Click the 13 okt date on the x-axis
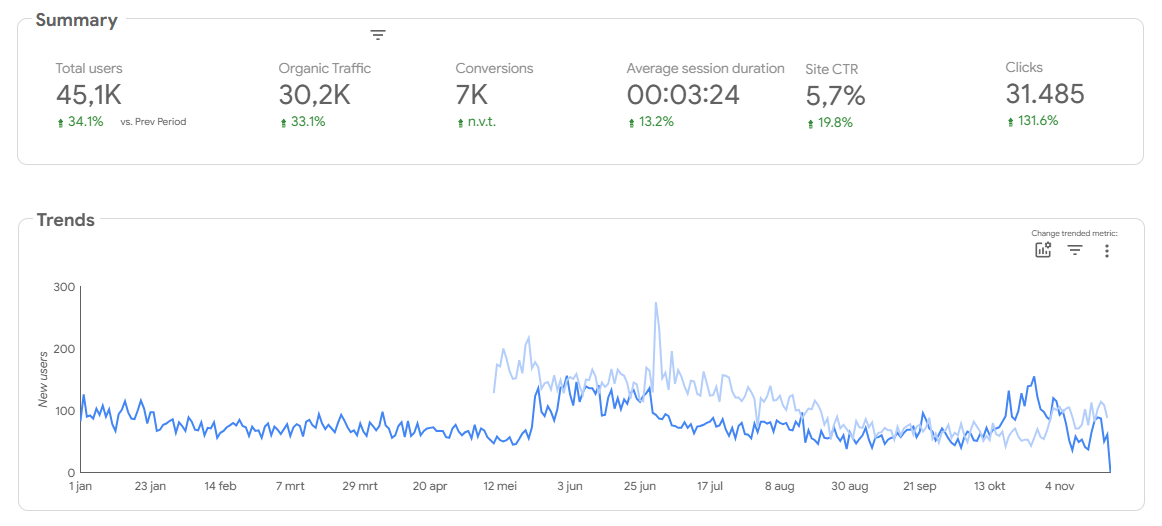 [989, 487]
